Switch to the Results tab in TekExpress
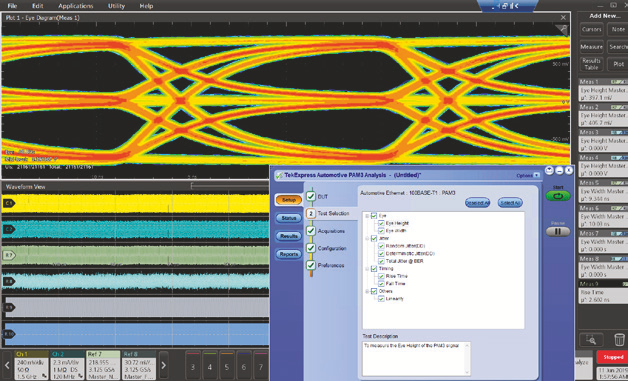 pos(289,236)
